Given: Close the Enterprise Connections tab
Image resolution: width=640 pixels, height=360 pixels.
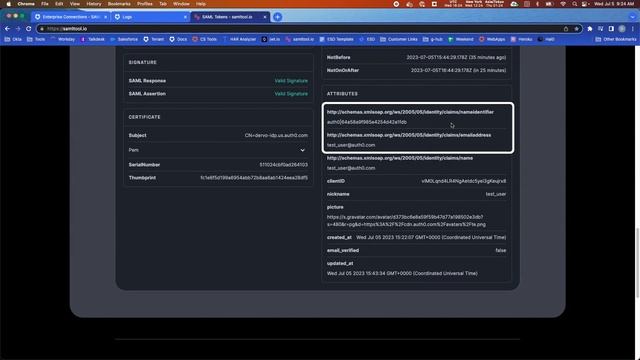Looking at the screenshot, I should pyautogui.click(x=105, y=17).
